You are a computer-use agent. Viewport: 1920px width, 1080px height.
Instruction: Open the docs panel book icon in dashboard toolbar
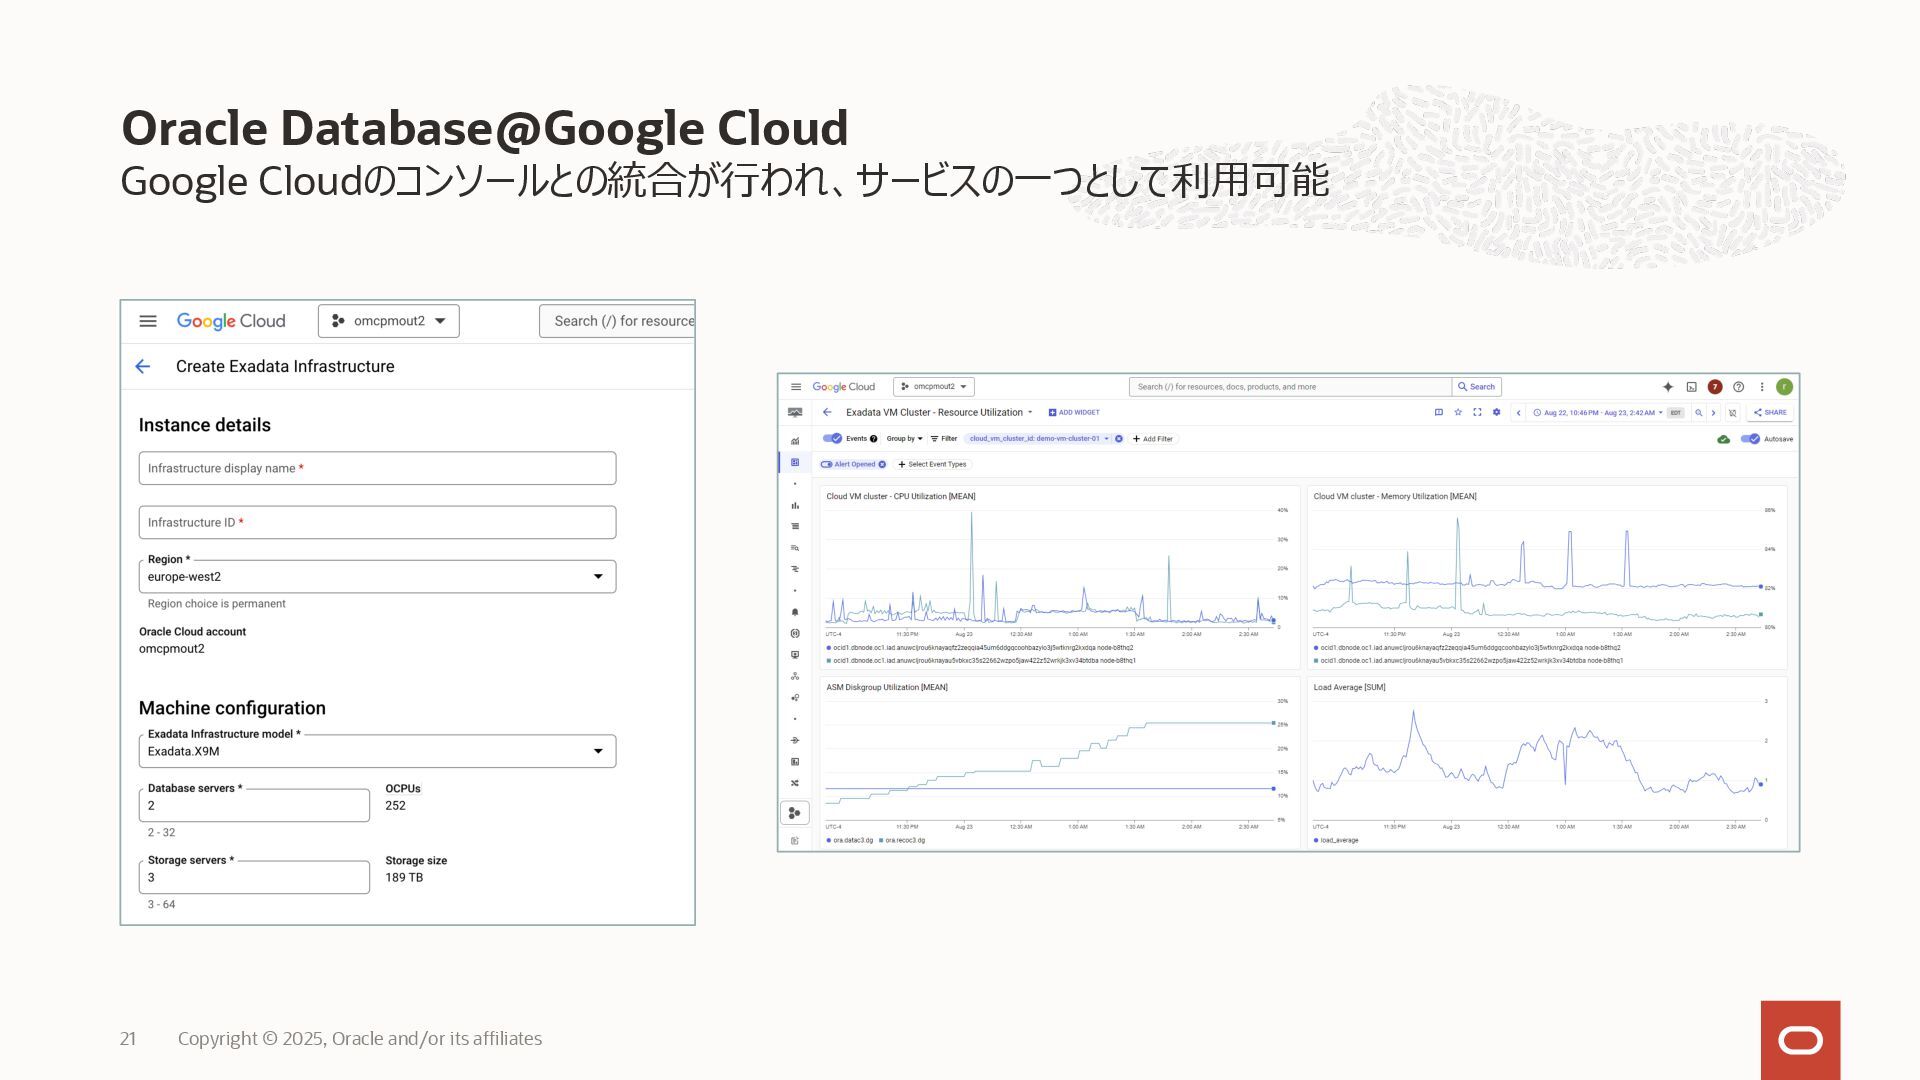(x=1439, y=412)
